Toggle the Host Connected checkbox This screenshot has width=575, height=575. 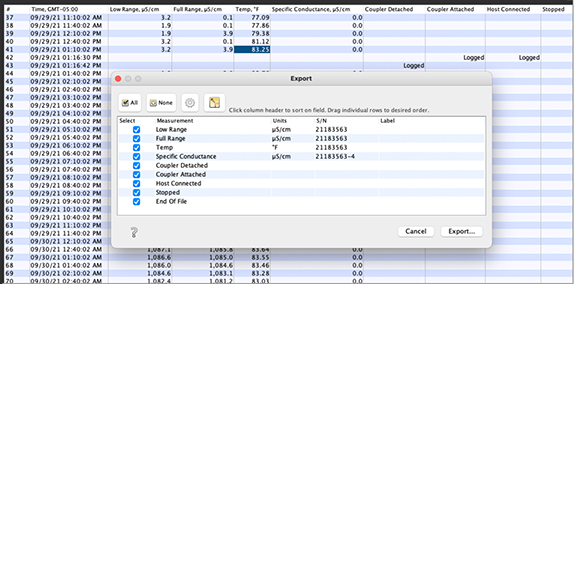(x=136, y=184)
